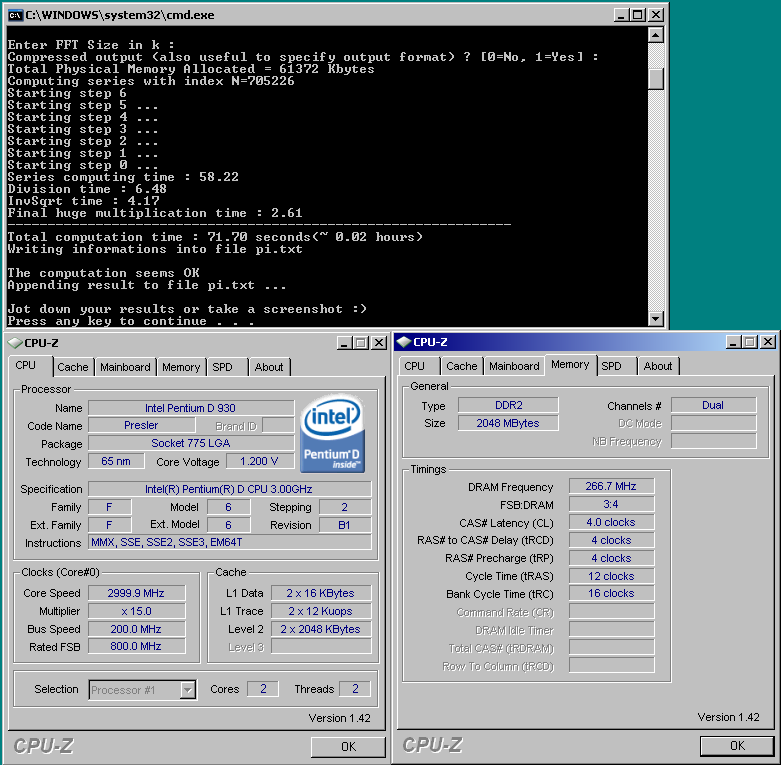Click Bank Cycle Time value '16 clocks'
The width and height of the screenshot is (781, 765).
point(612,593)
